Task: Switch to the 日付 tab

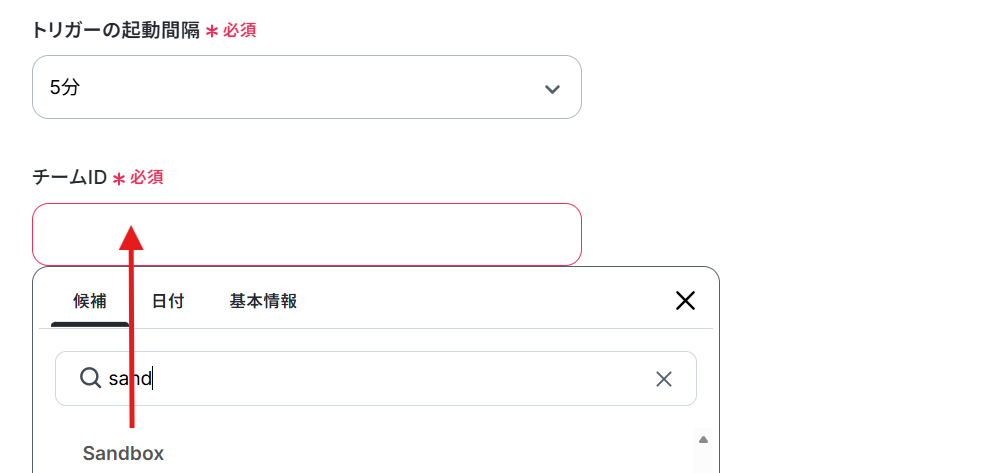Action: [168, 302]
